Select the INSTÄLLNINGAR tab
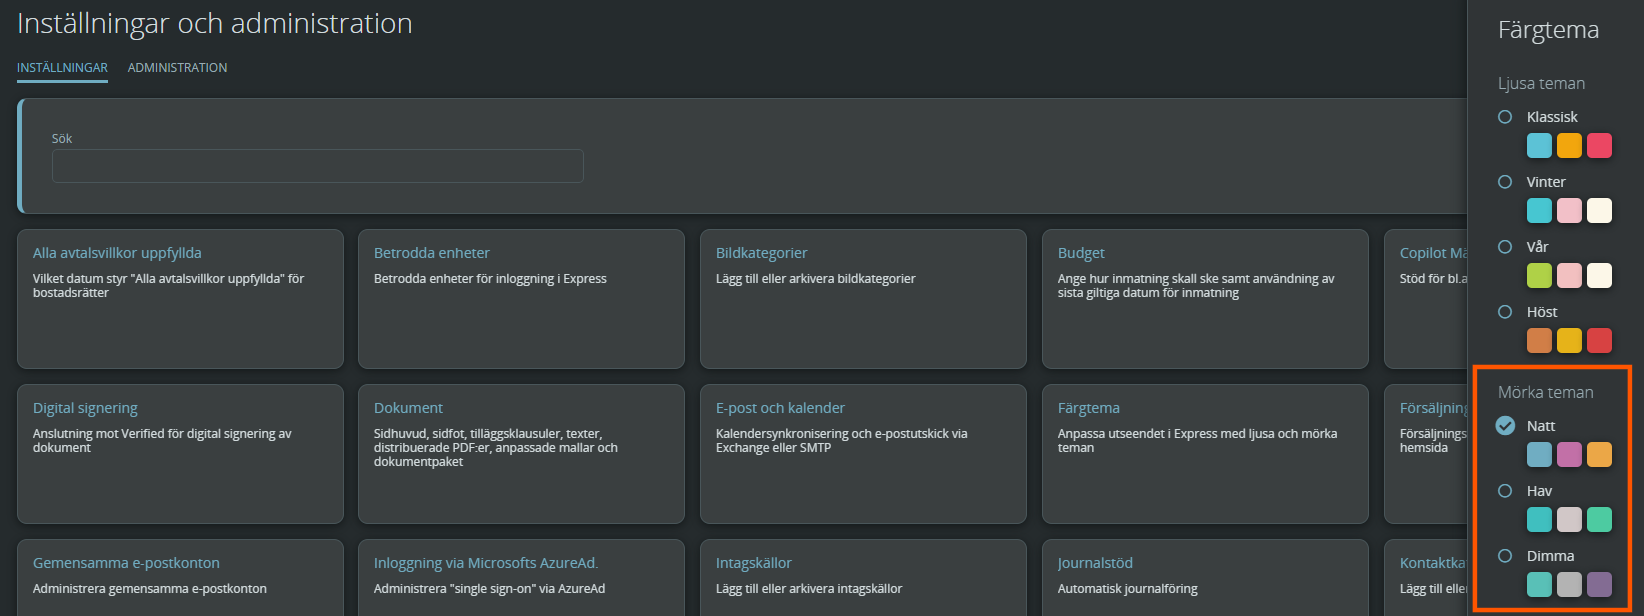The width and height of the screenshot is (1644, 616). [62, 68]
